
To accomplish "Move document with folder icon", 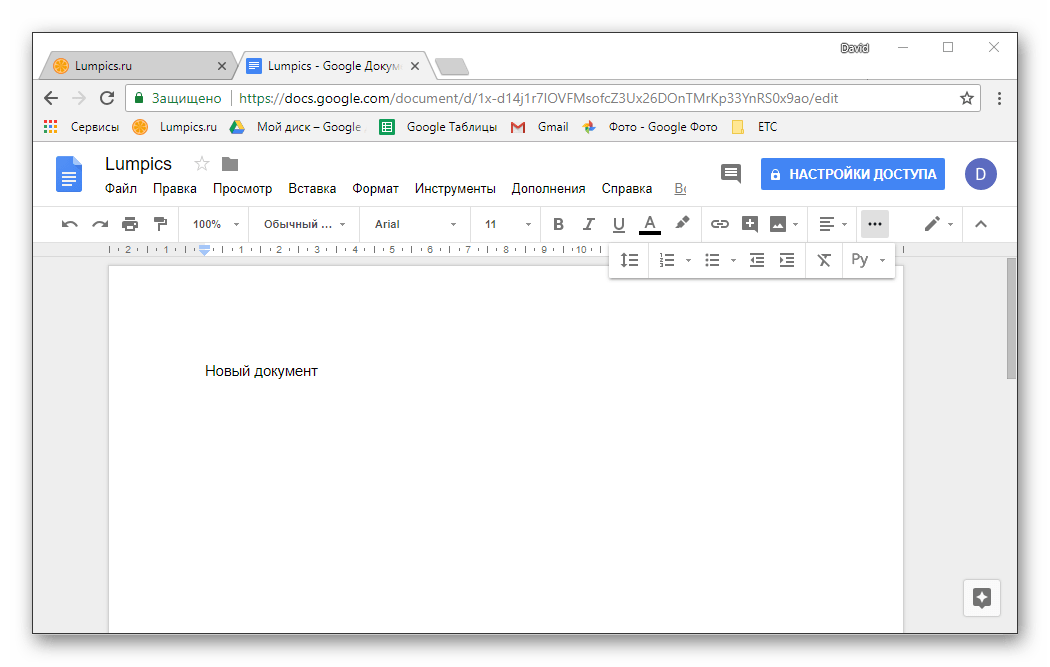I will pos(230,163).
